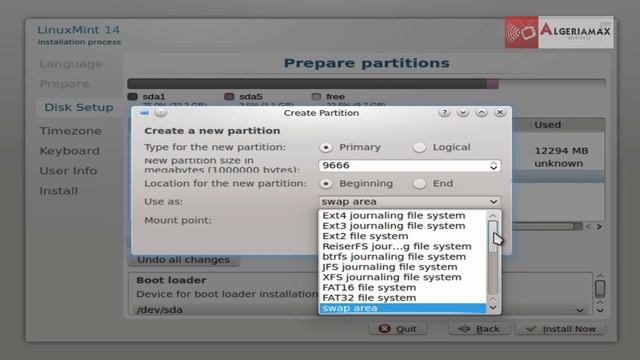Viewport: 640px width, 360px height.
Task: Open the User Info step in sidebar
Action: pyautogui.click(x=68, y=171)
